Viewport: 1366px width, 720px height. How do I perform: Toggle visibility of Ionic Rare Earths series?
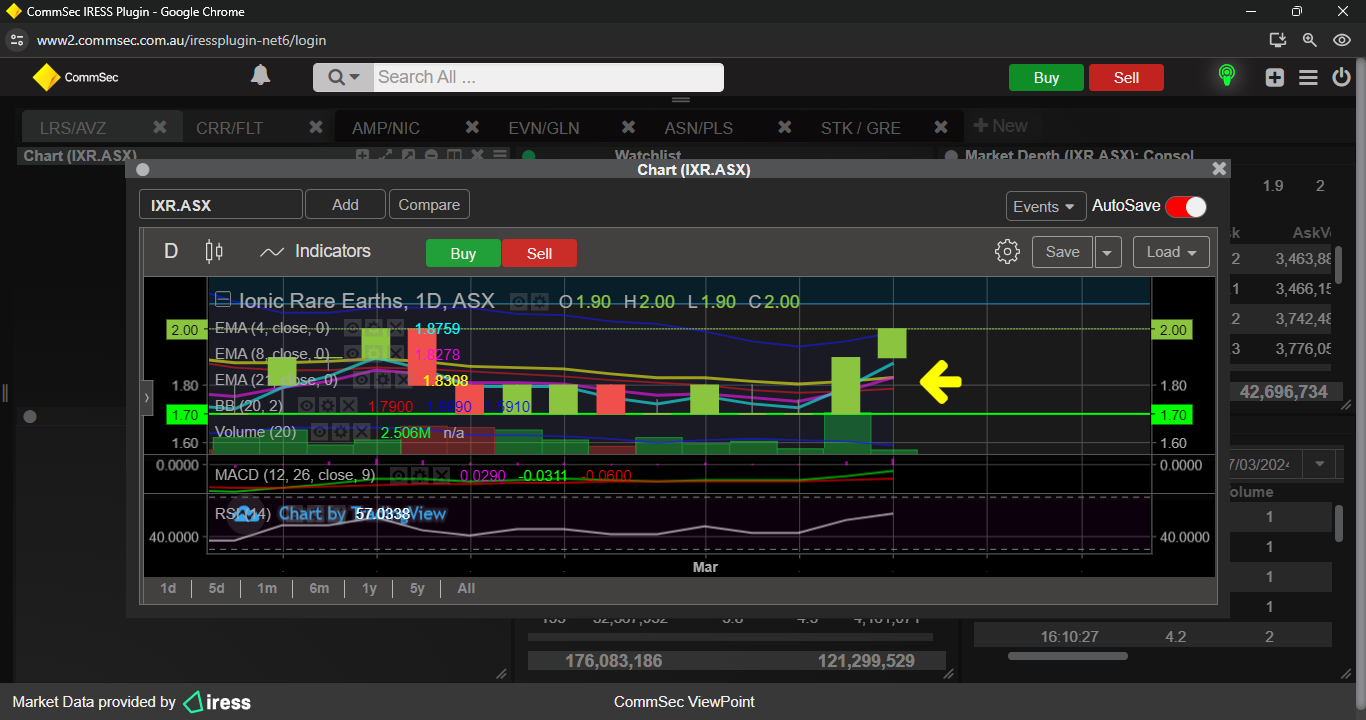pyautogui.click(x=518, y=301)
